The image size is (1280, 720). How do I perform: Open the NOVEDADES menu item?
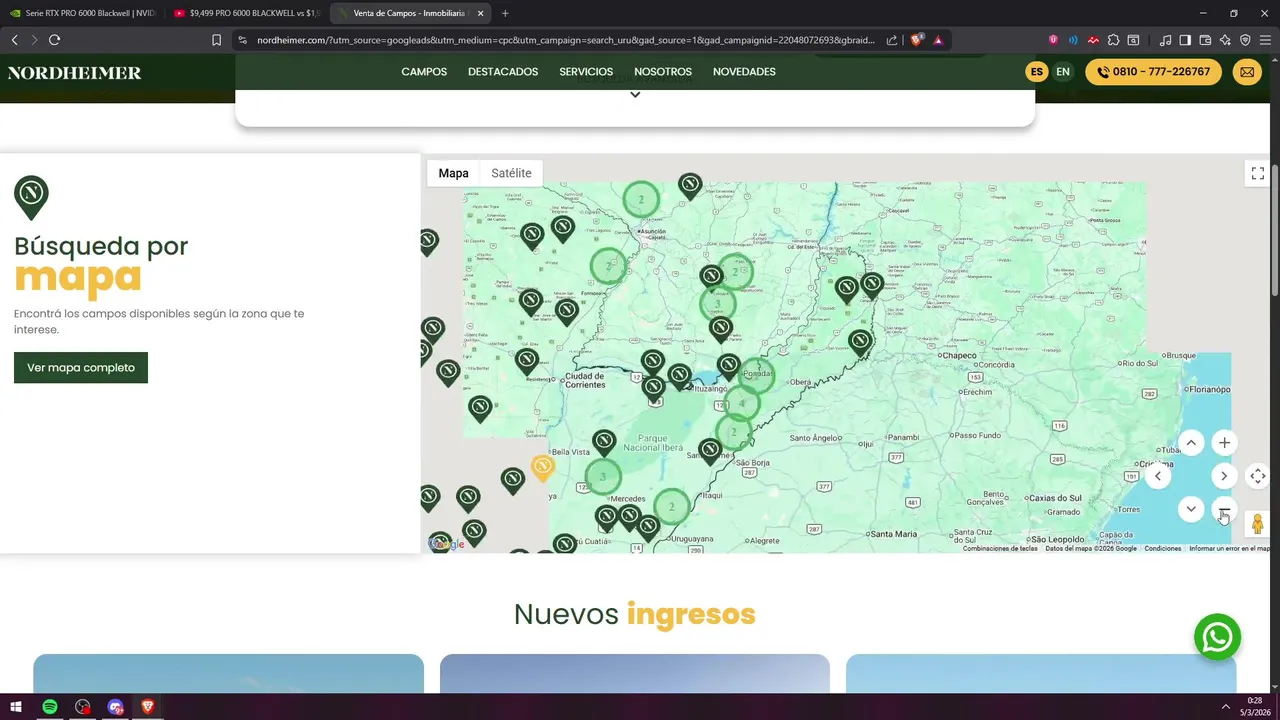tap(744, 72)
